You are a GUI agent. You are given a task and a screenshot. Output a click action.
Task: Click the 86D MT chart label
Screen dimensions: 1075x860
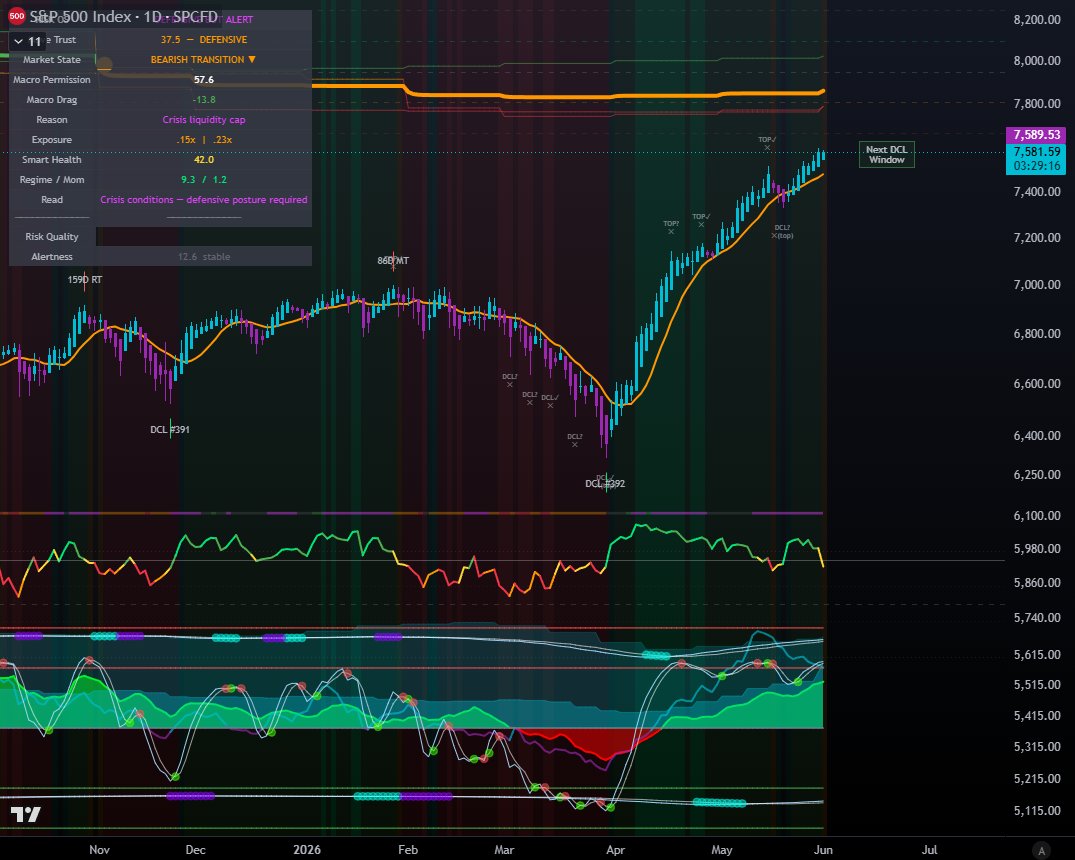click(x=393, y=261)
